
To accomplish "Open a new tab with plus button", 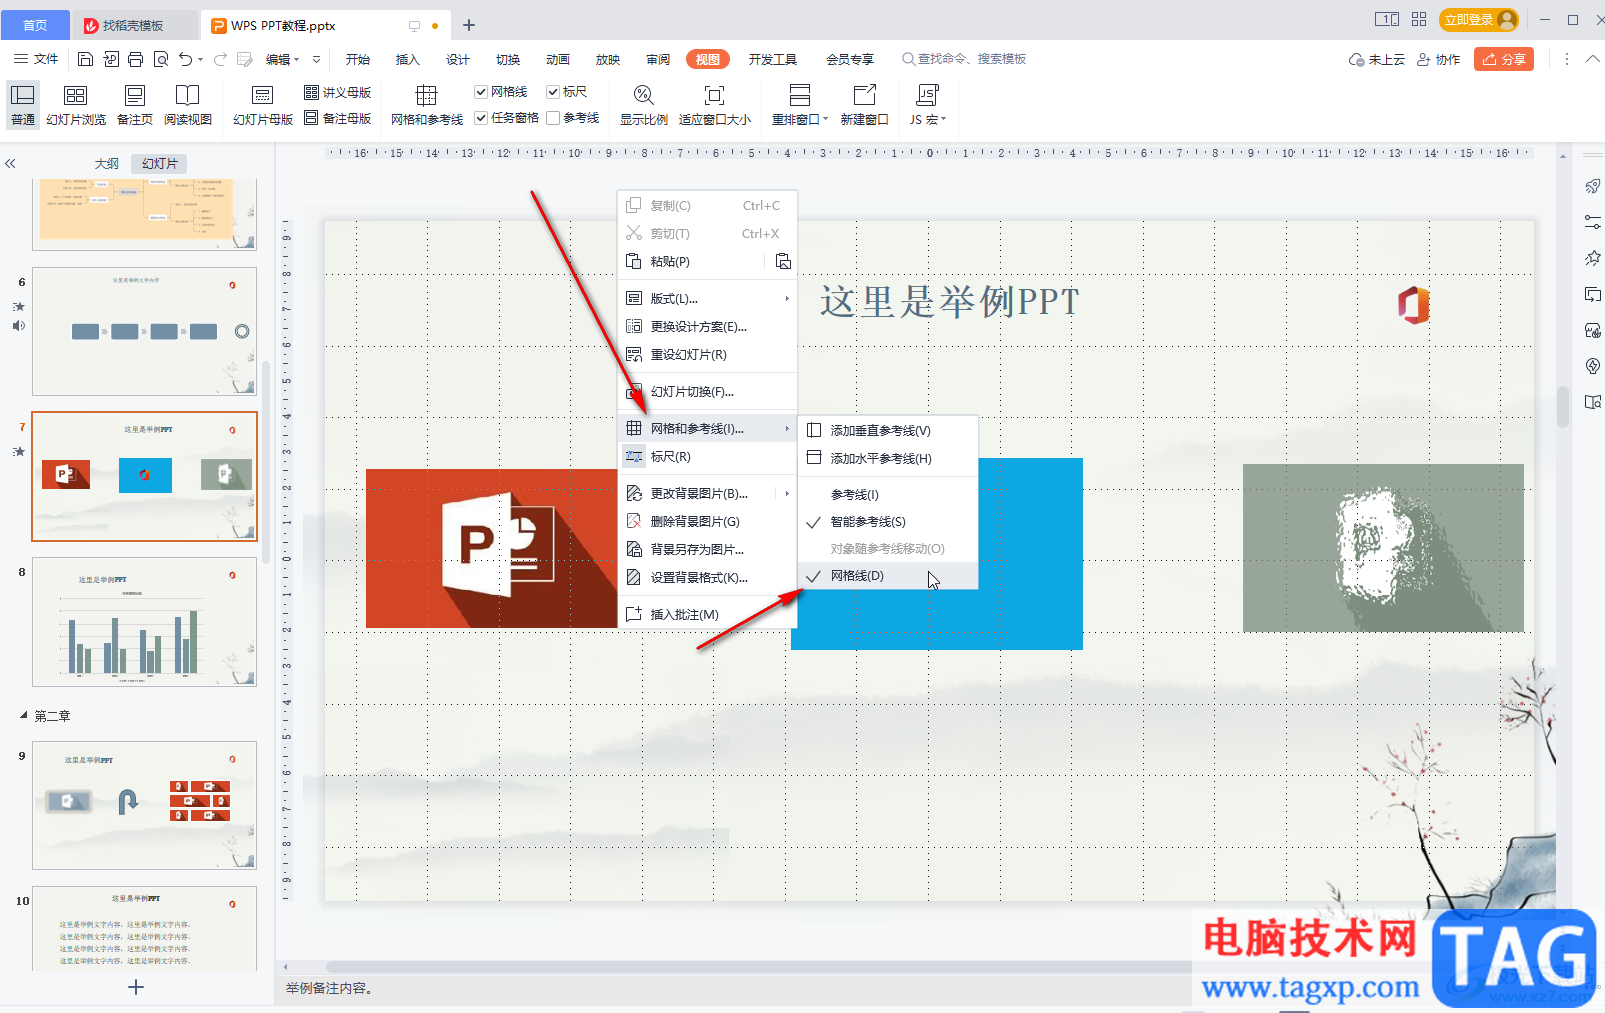I will pos(469,25).
